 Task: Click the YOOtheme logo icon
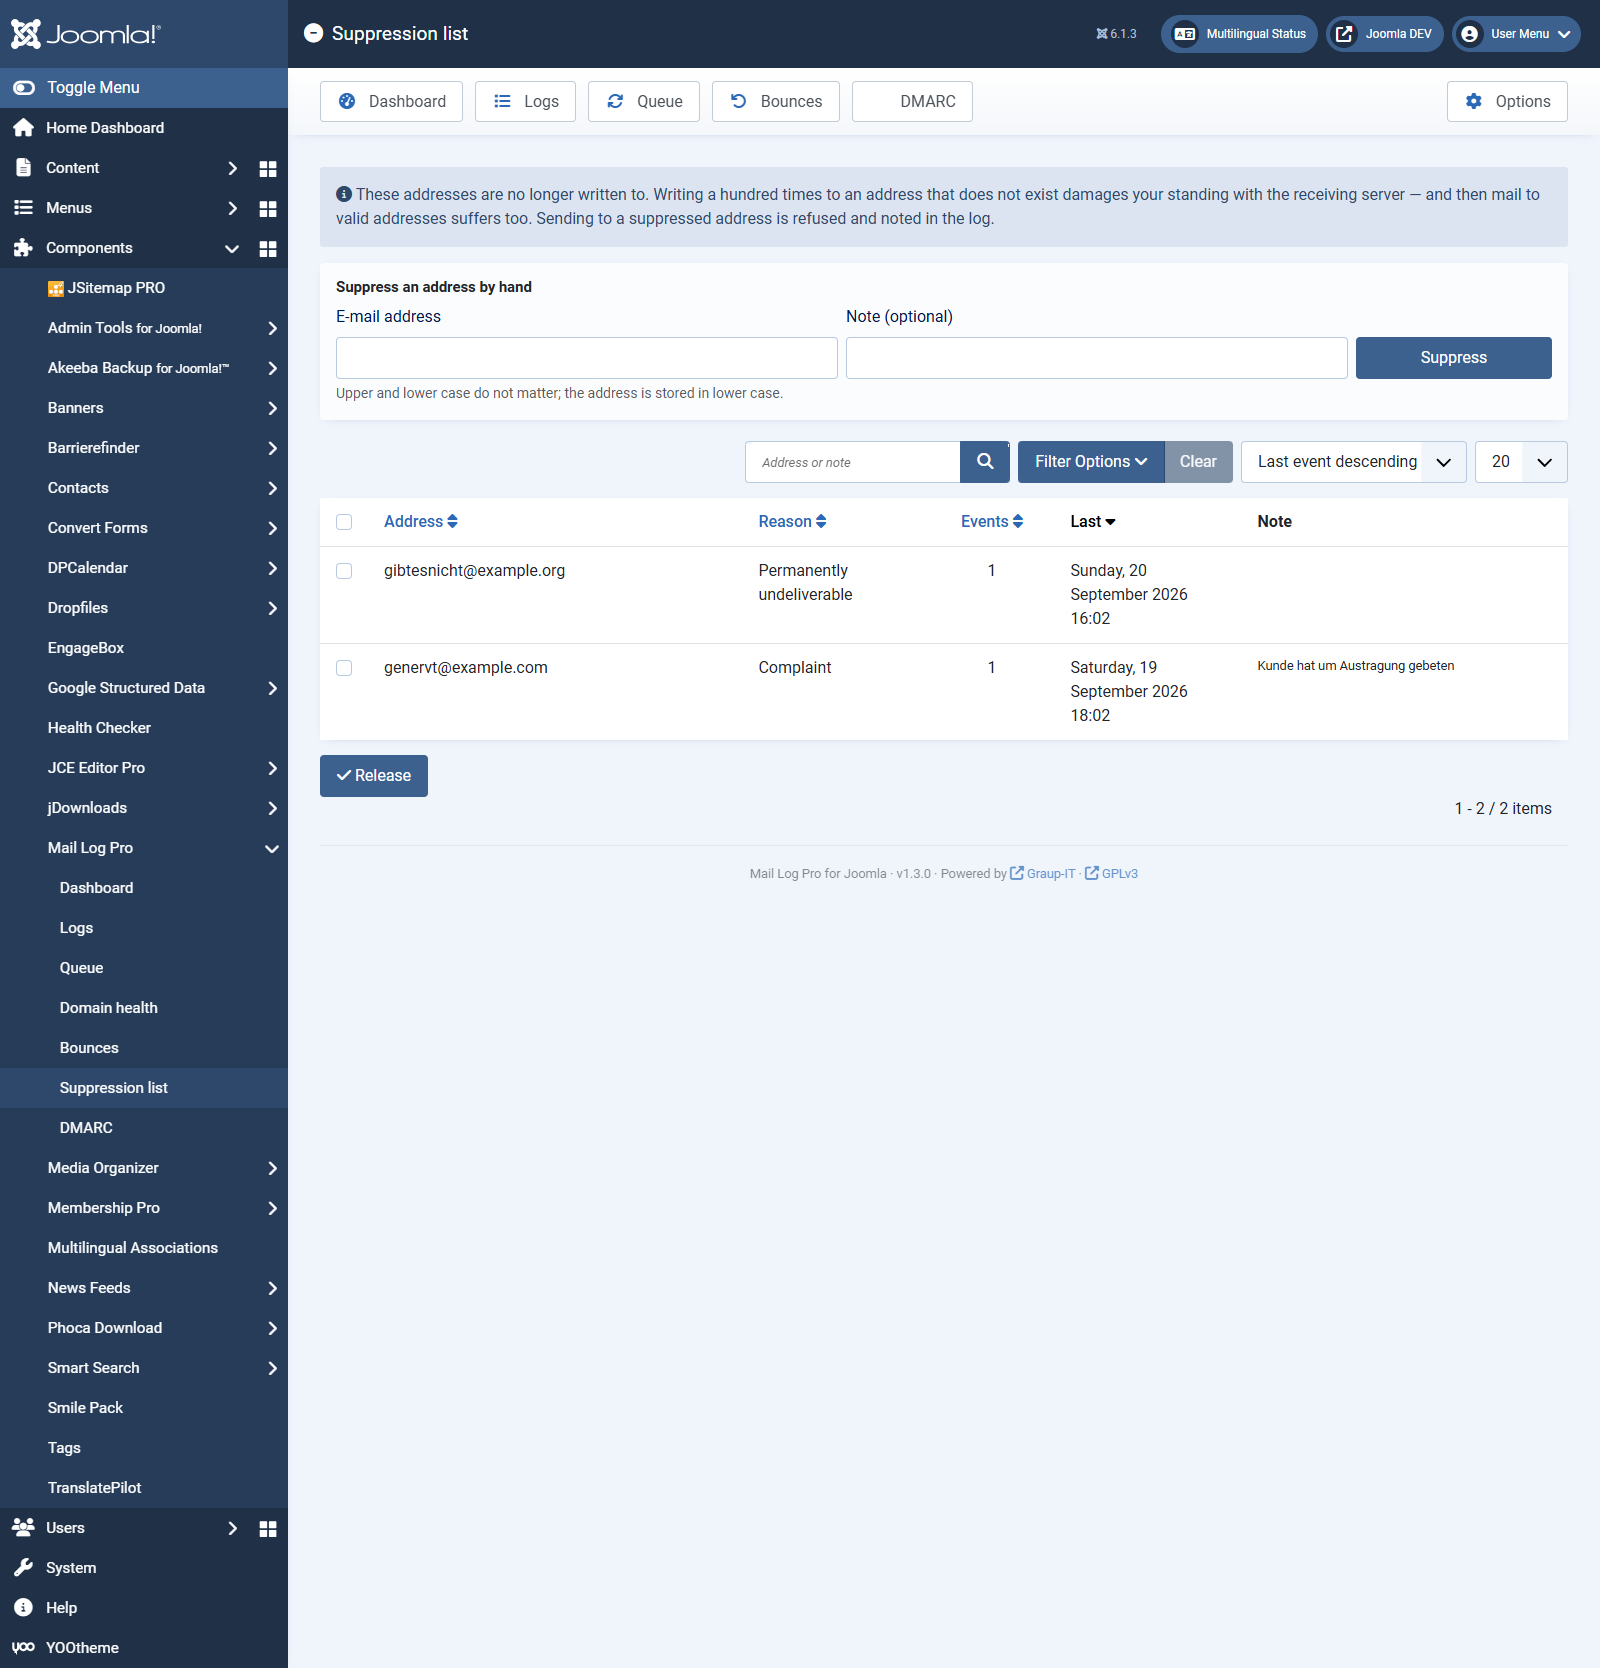[x=23, y=1648]
